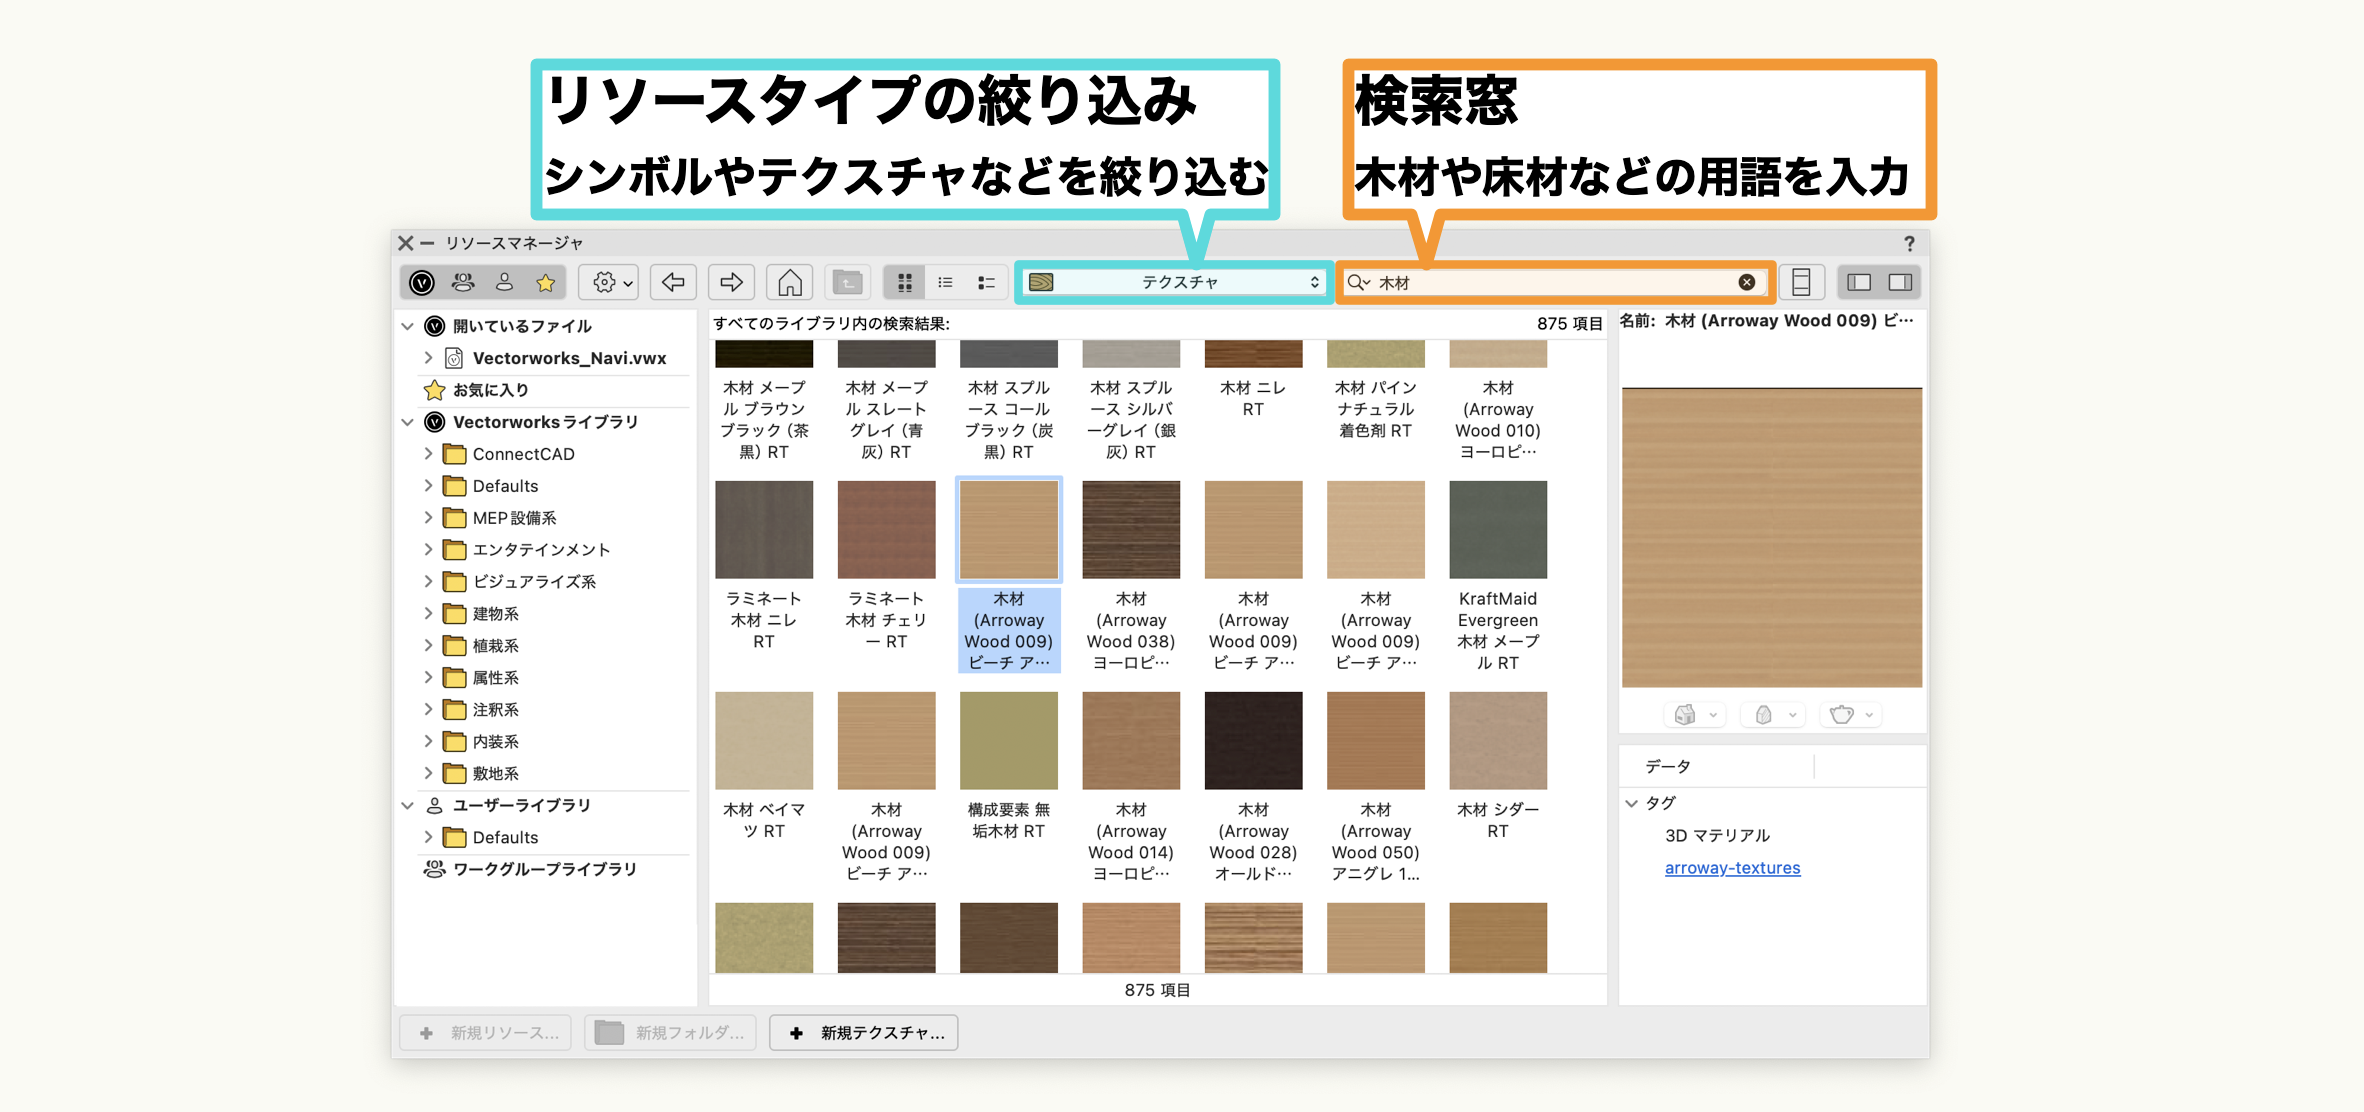Switch to list view icon
2364x1112 pixels.
tap(945, 283)
